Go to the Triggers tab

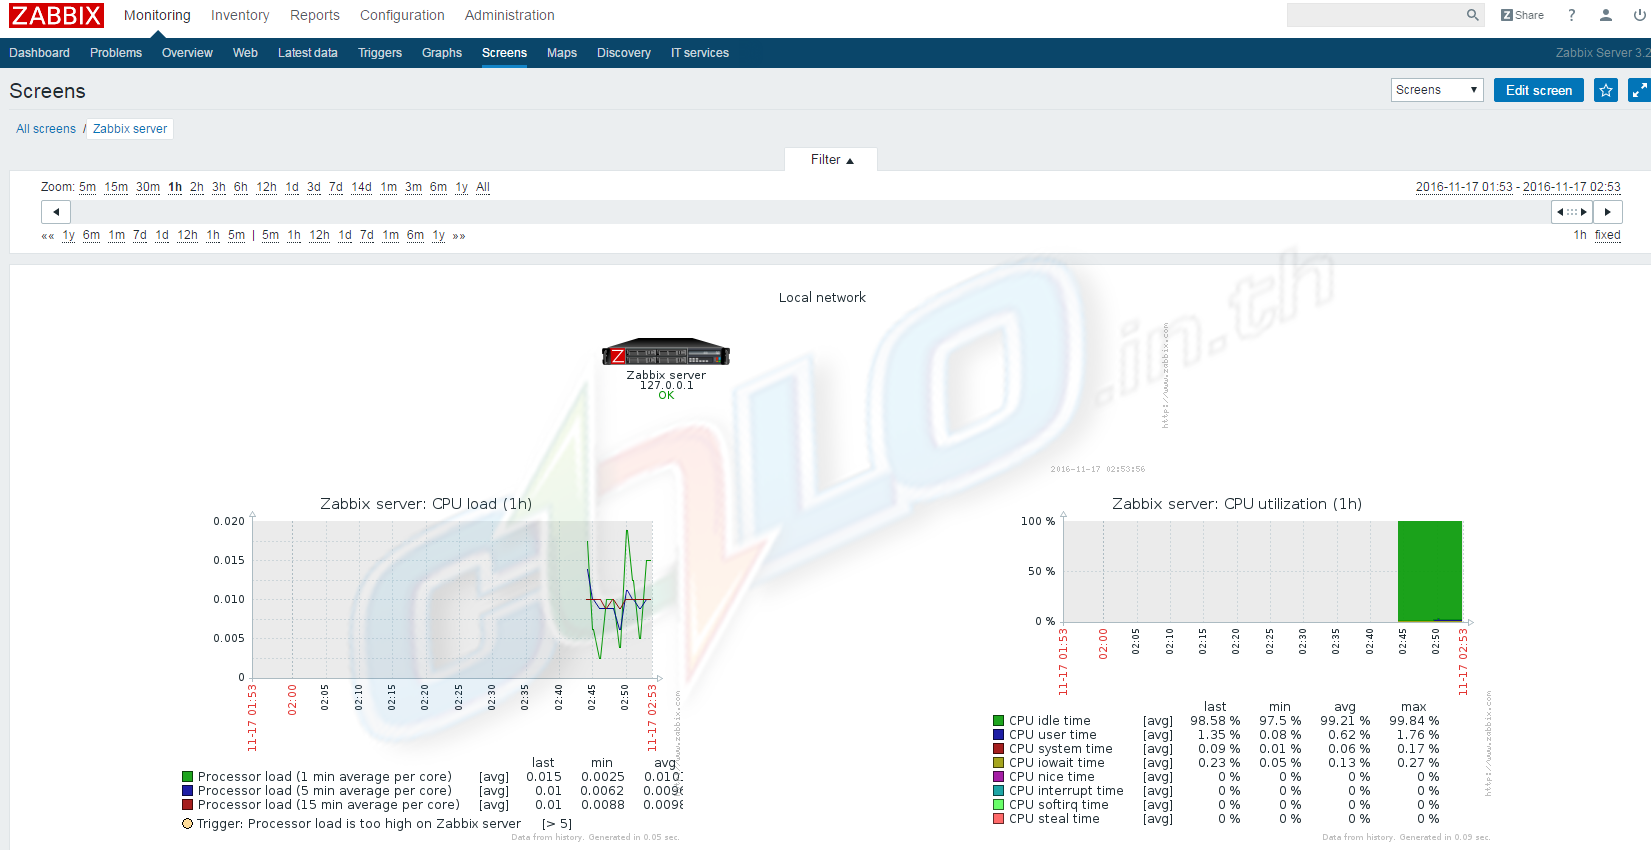pyautogui.click(x=380, y=53)
